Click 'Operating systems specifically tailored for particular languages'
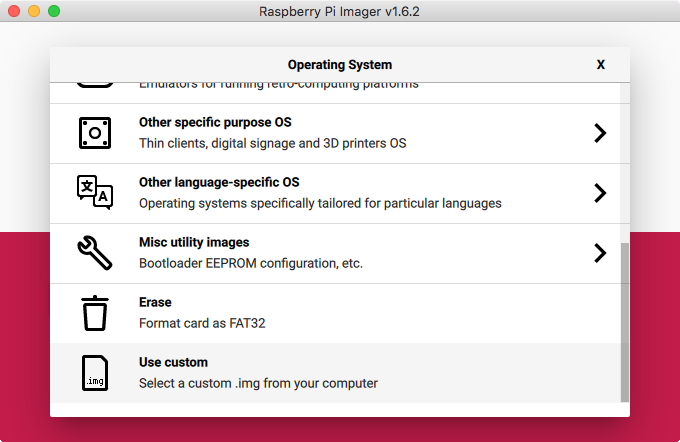 [320, 203]
